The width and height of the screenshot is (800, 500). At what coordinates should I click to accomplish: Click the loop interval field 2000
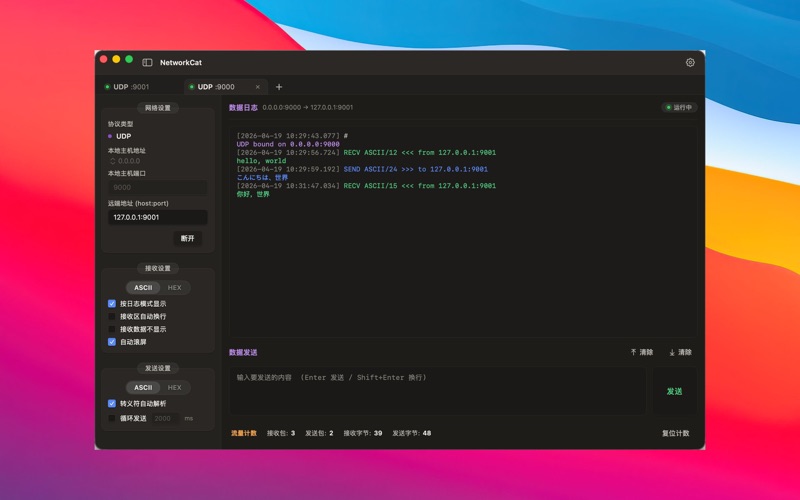165,418
